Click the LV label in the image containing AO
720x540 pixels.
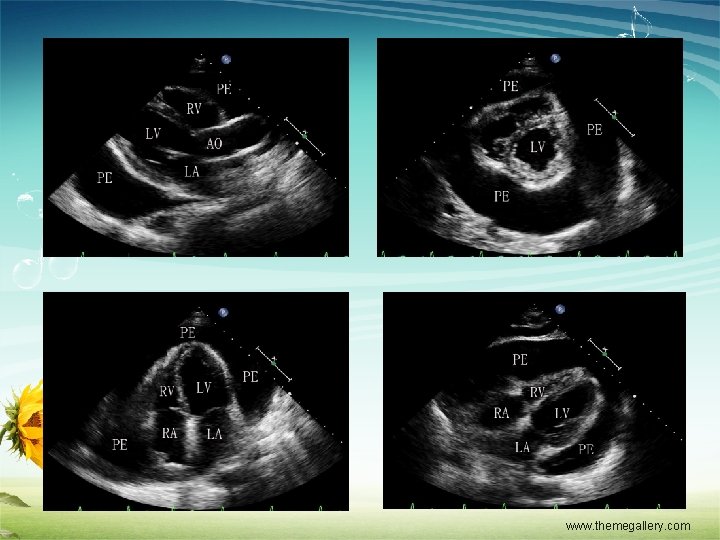click(x=153, y=134)
